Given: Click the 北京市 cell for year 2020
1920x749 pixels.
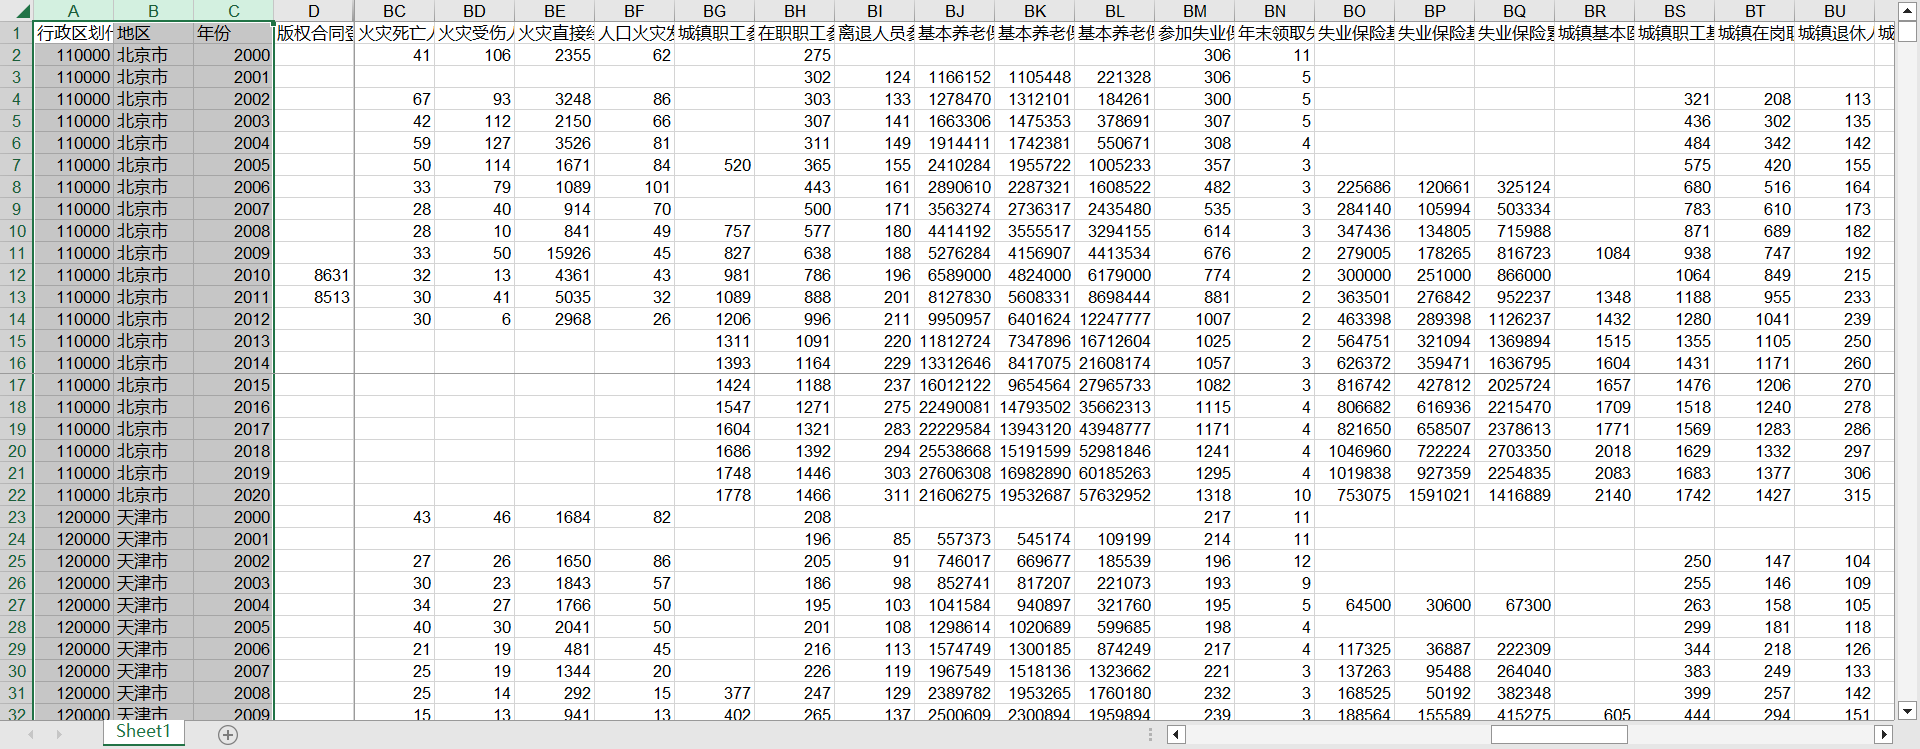Looking at the screenshot, I should pos(153,495).
